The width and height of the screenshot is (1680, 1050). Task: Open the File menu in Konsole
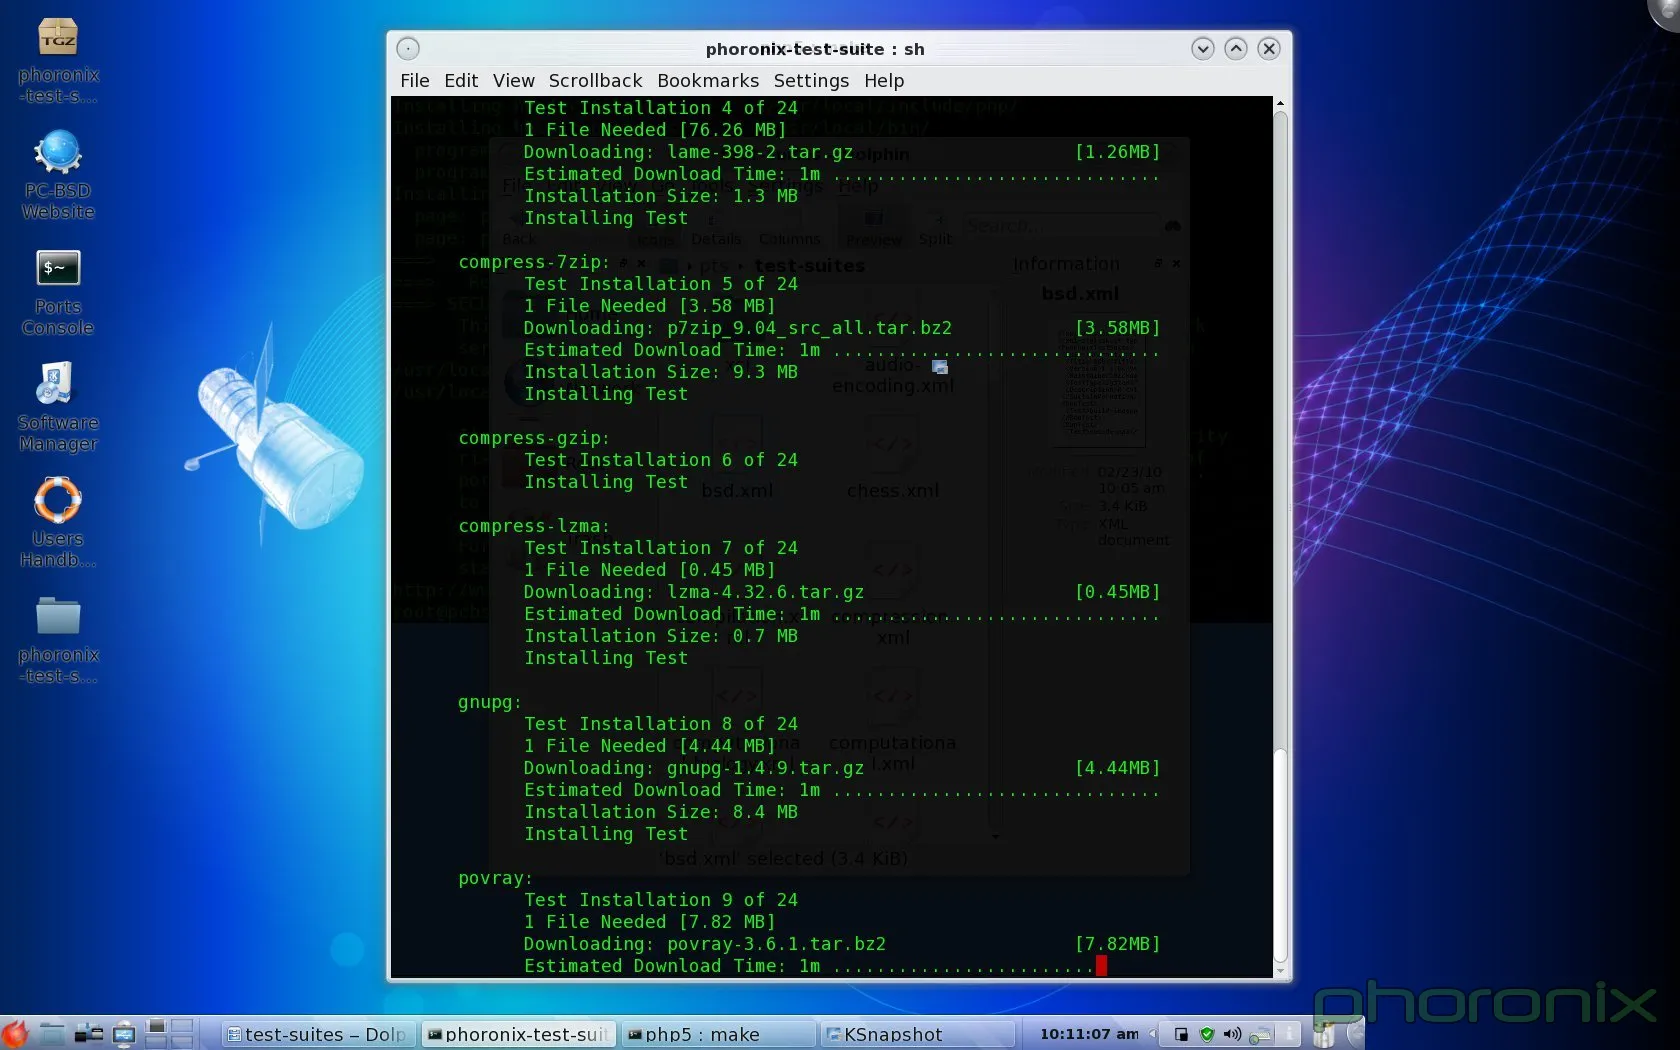(x=414, y=80)
